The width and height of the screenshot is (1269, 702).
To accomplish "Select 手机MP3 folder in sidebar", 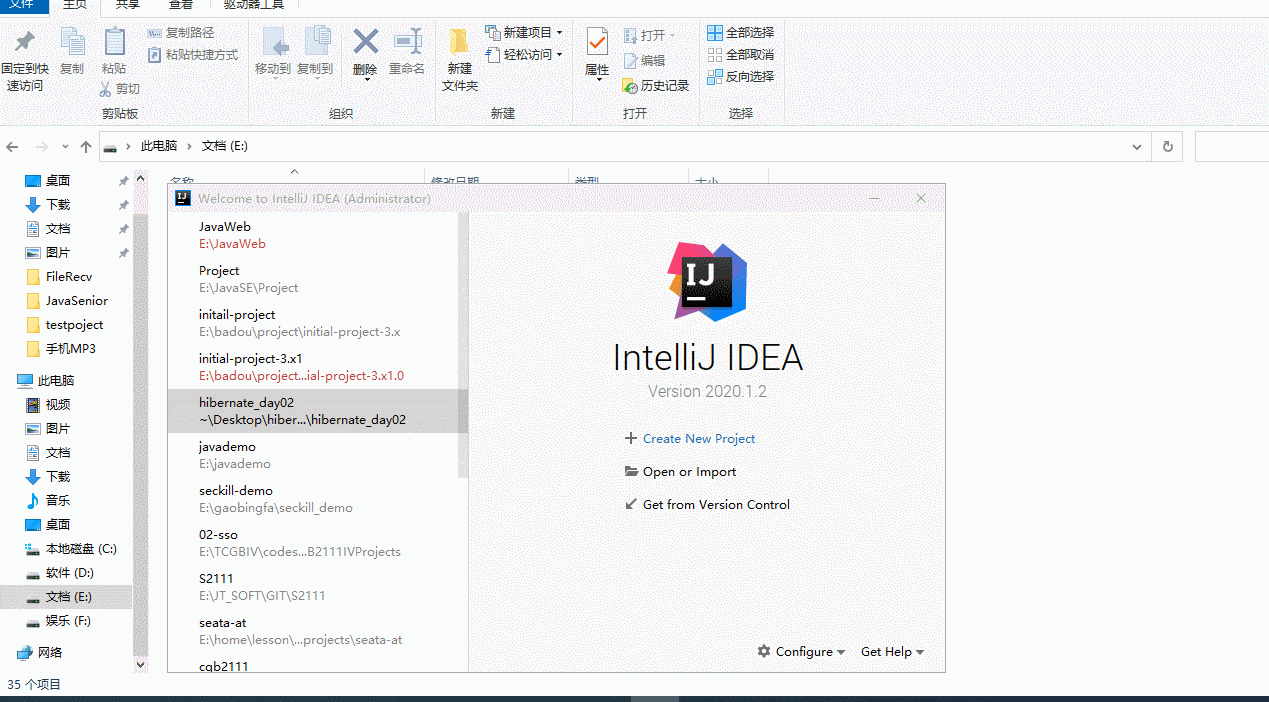I will pos(70,349).
